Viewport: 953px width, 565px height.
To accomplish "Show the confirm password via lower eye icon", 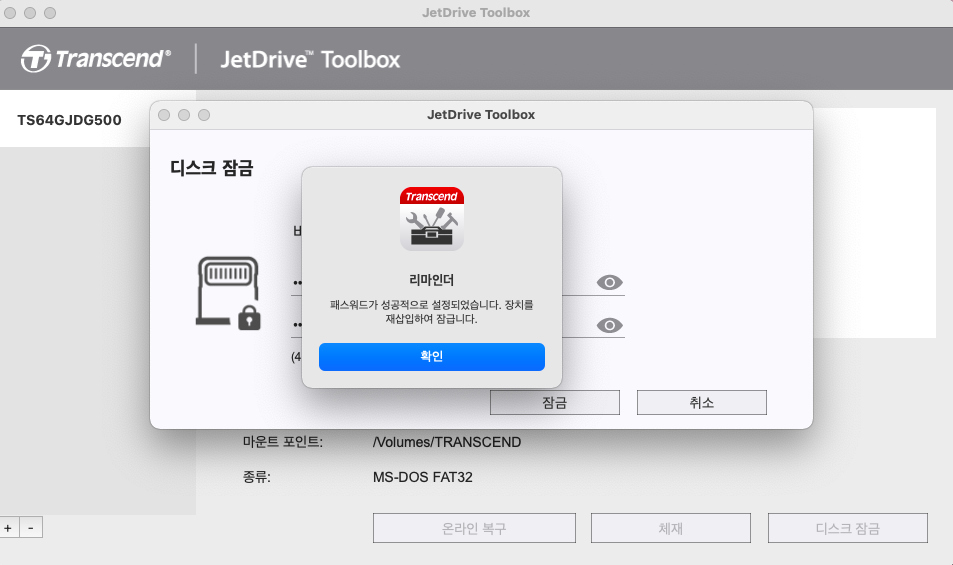I will (x=609, y=325).
